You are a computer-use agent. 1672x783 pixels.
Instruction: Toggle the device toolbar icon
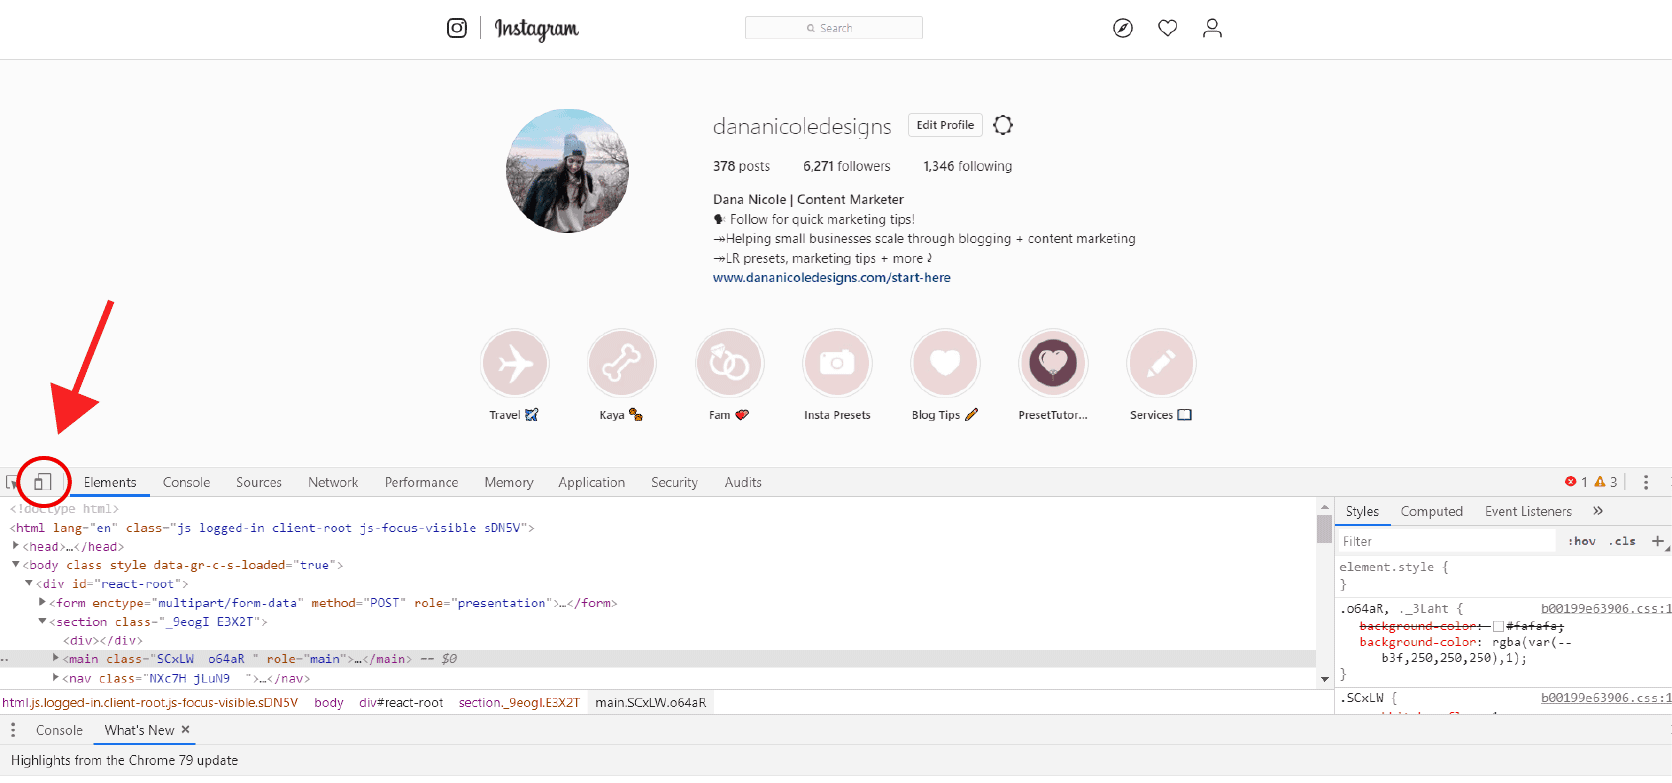click(42, 482)
